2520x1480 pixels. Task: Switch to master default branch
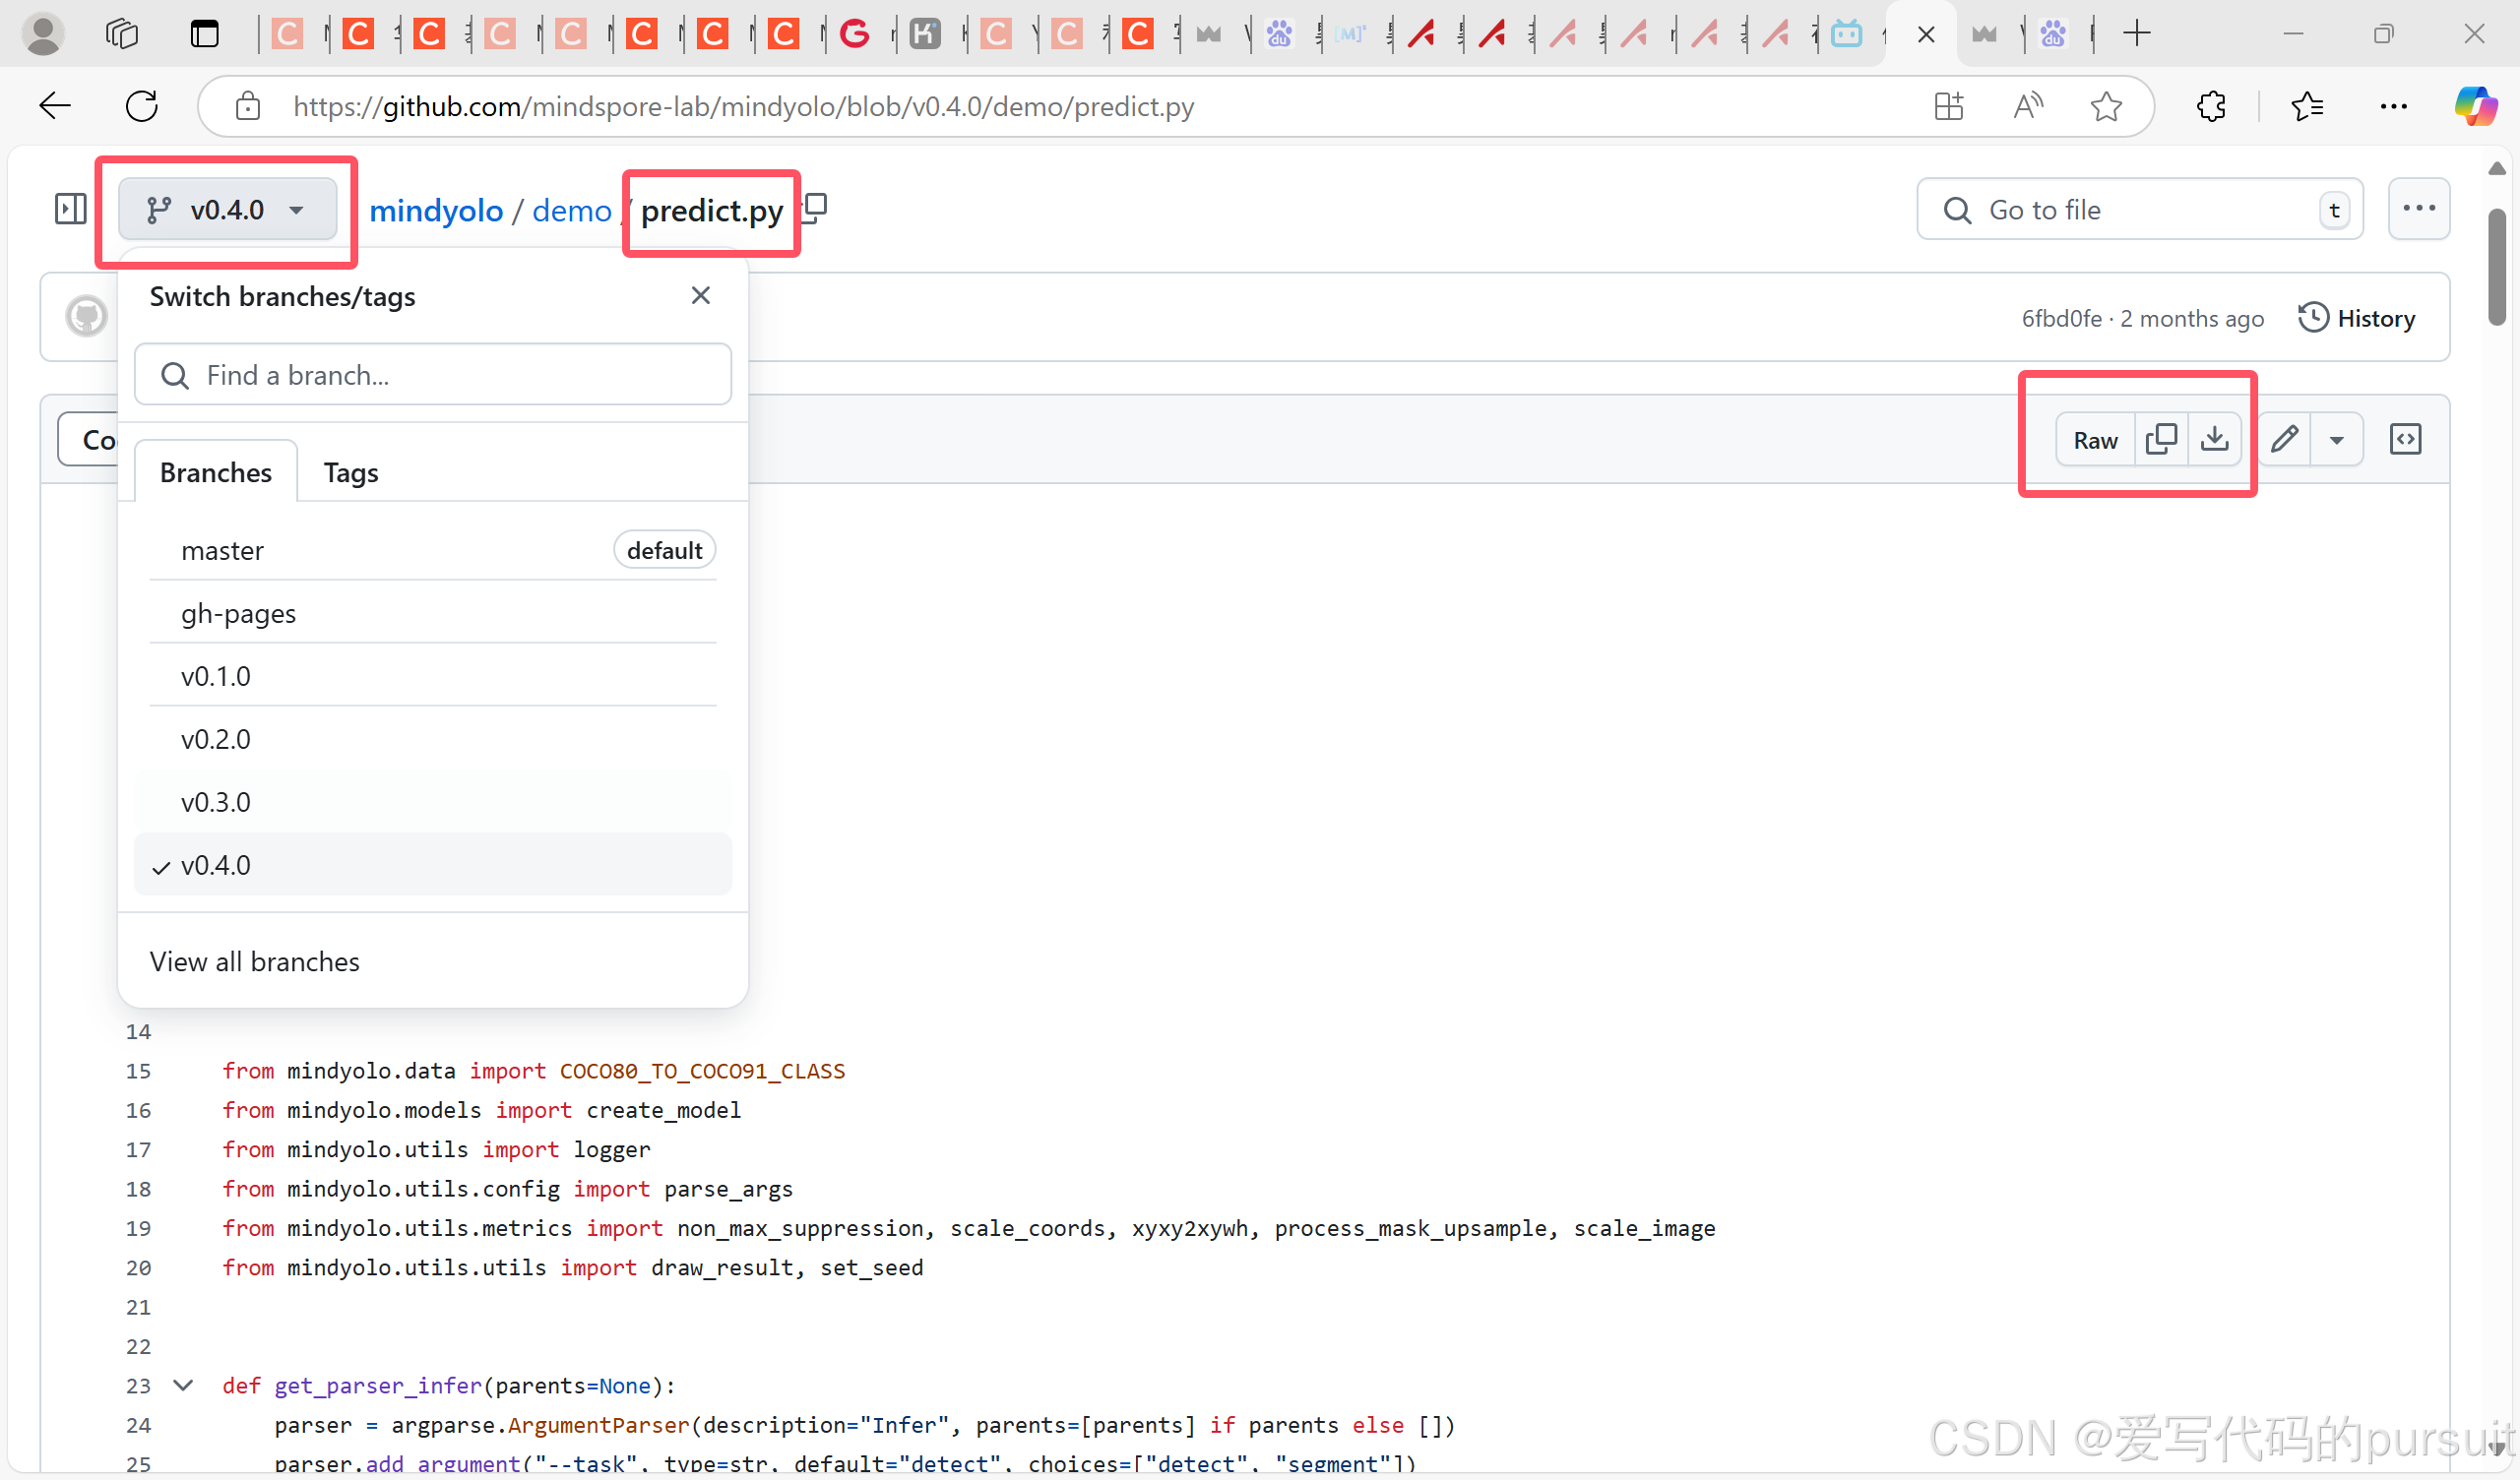click(x=223, y=550)
